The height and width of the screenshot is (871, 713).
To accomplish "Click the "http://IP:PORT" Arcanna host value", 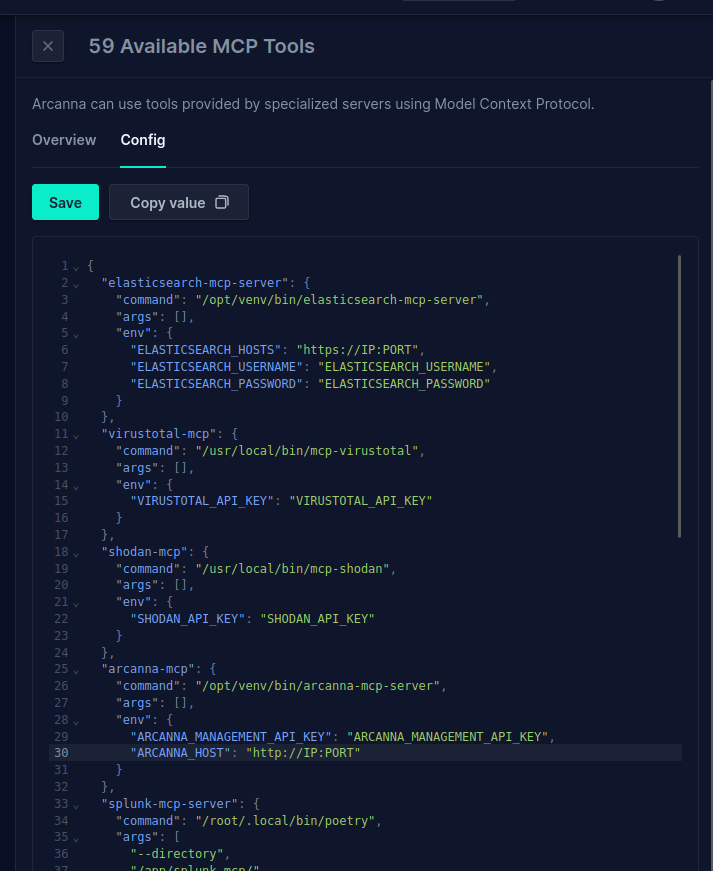I will click(x=303, y=753).
